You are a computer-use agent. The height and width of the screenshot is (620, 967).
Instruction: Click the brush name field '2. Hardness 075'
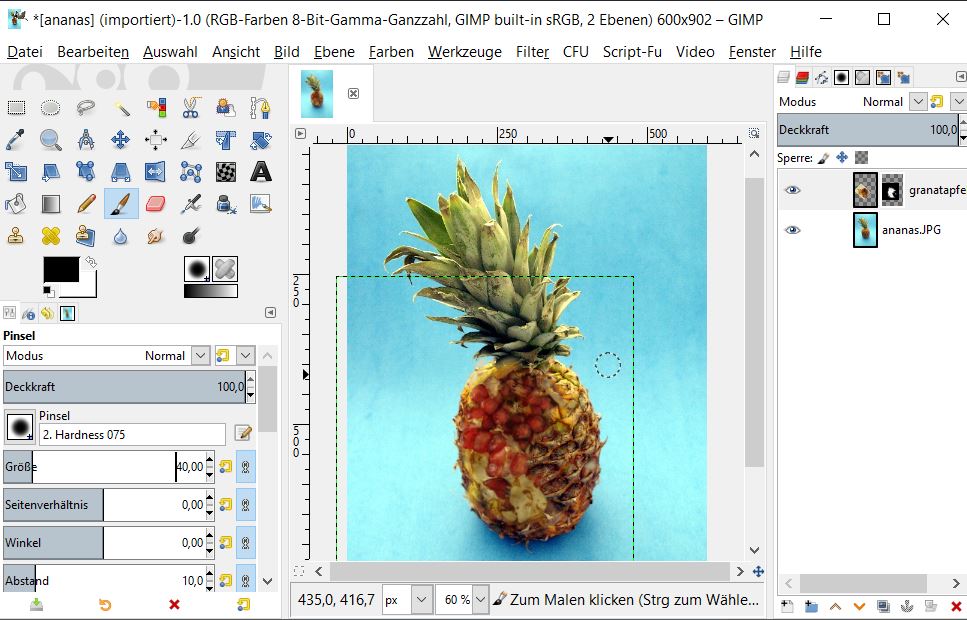point(132,434)
